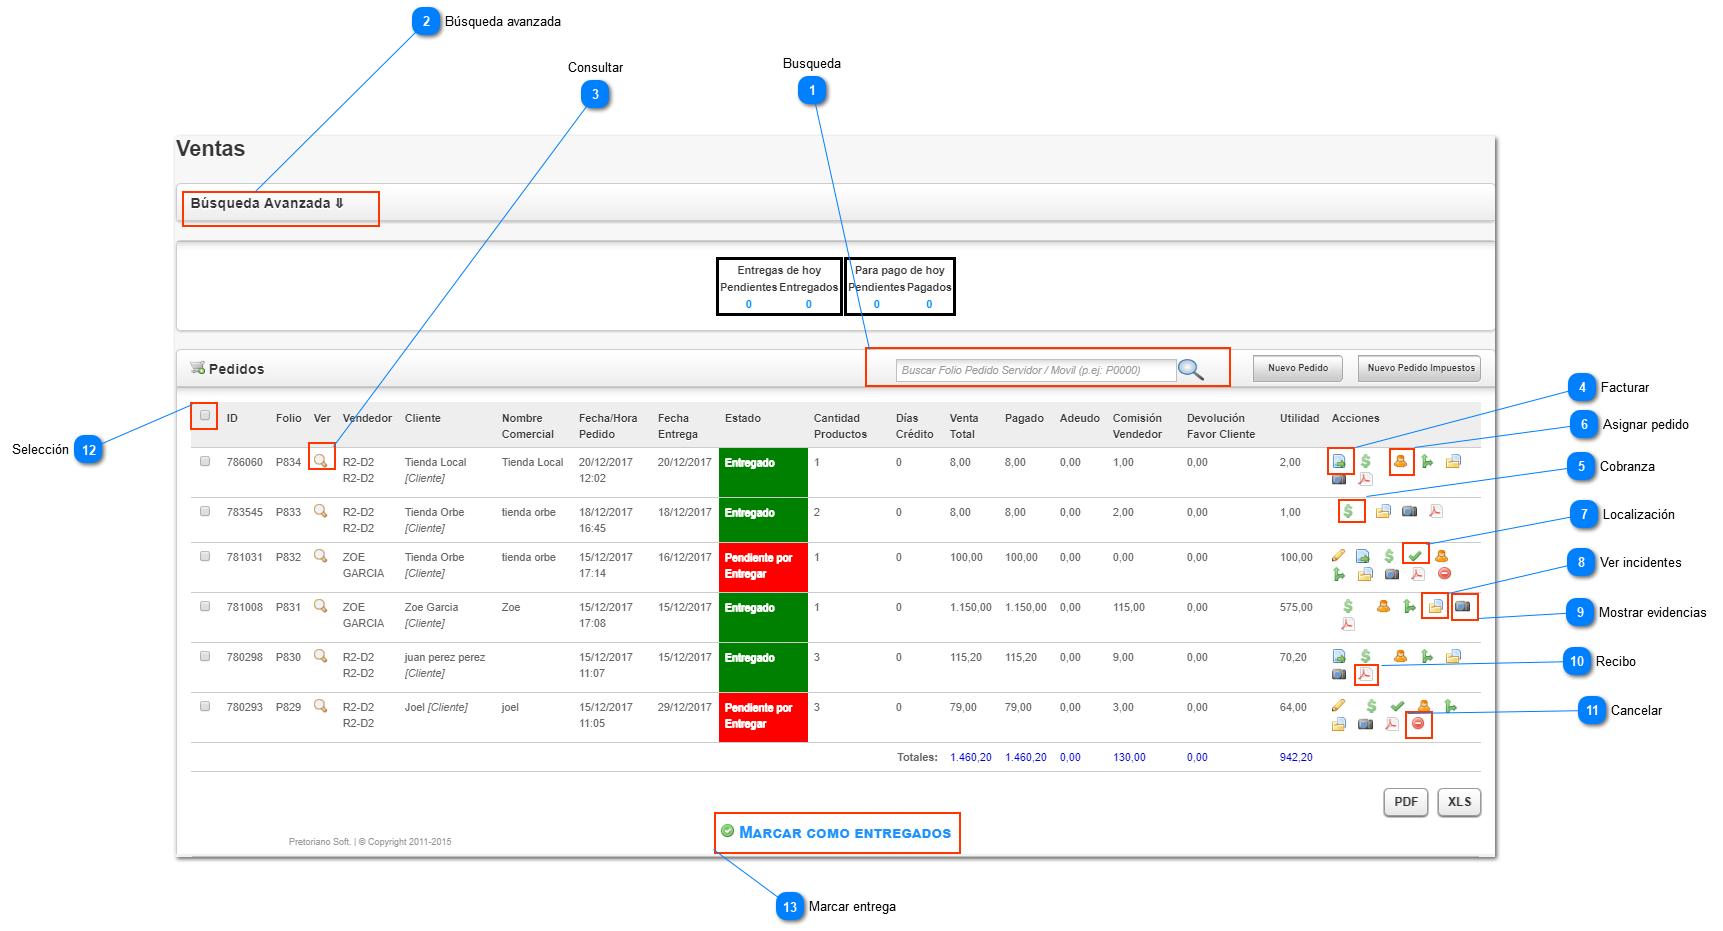
Task: Toggle the select-all checkbox in the table header
Action: tap(205, 415)
